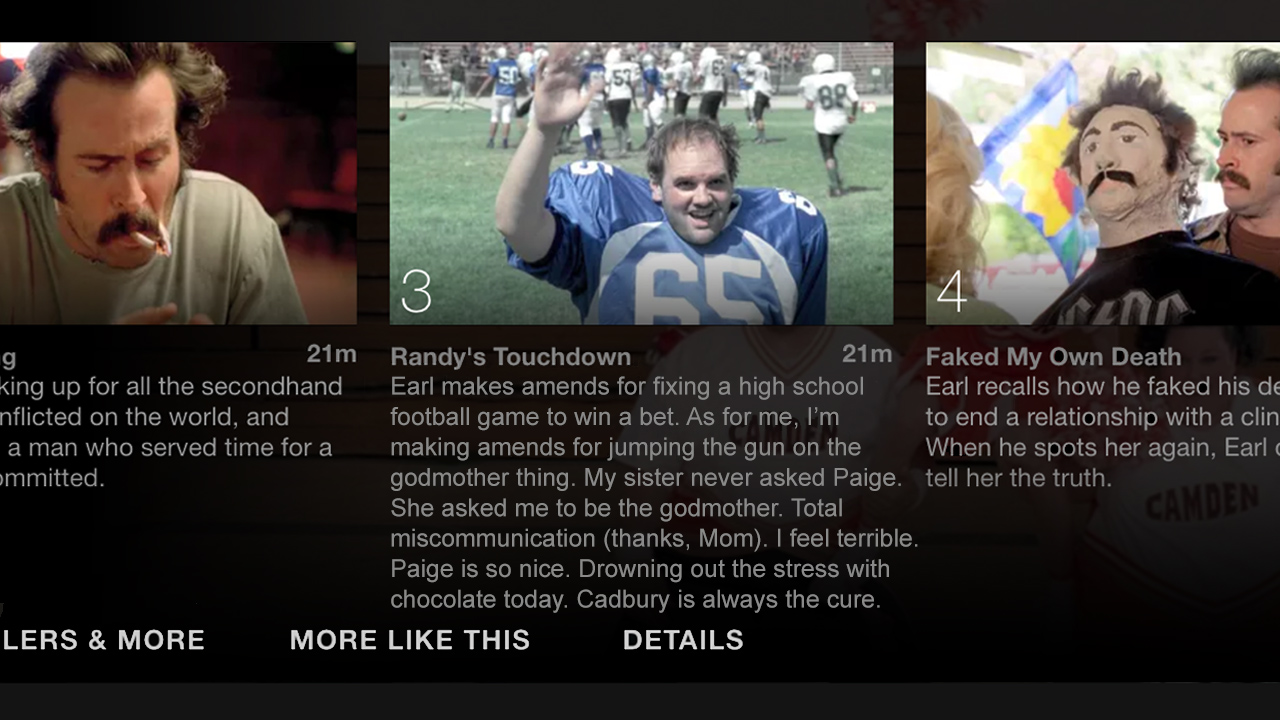Click the number 4 episode badge
Image resolution: width=1280 pixels, height=720 pixels.
pyautogui.click(x=951, y=291)
